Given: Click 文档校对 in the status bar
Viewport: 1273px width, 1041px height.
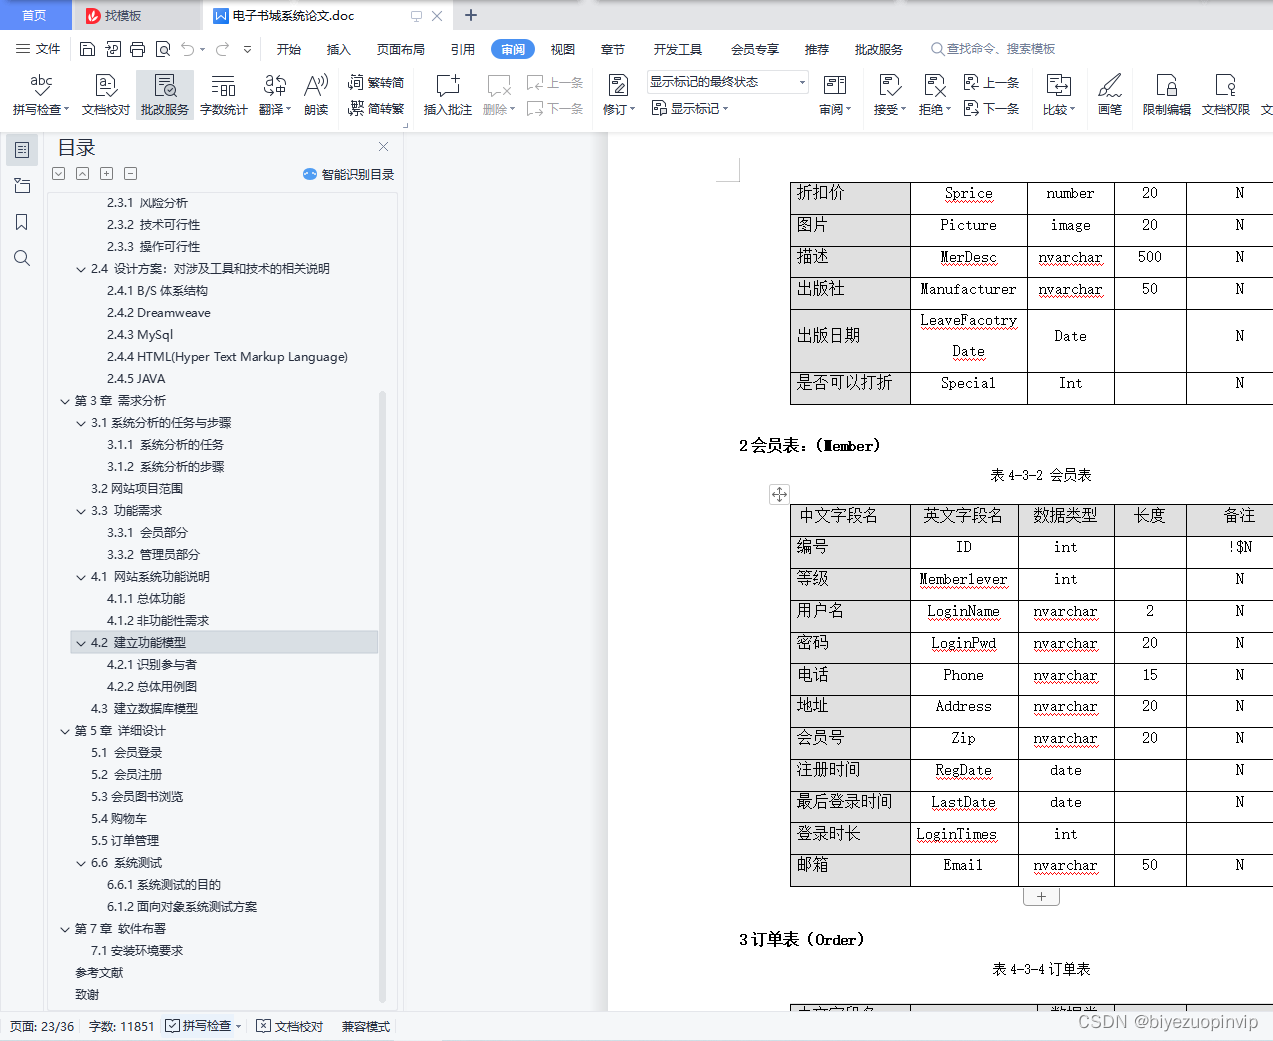Looking at the screenshot, I should coord(290,1026).
